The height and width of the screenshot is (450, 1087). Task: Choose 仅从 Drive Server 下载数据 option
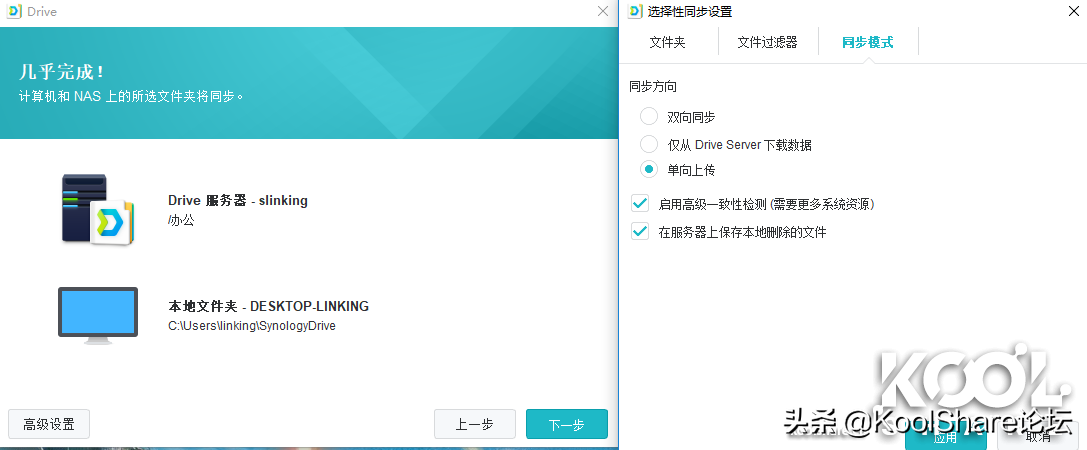[649, 144]
